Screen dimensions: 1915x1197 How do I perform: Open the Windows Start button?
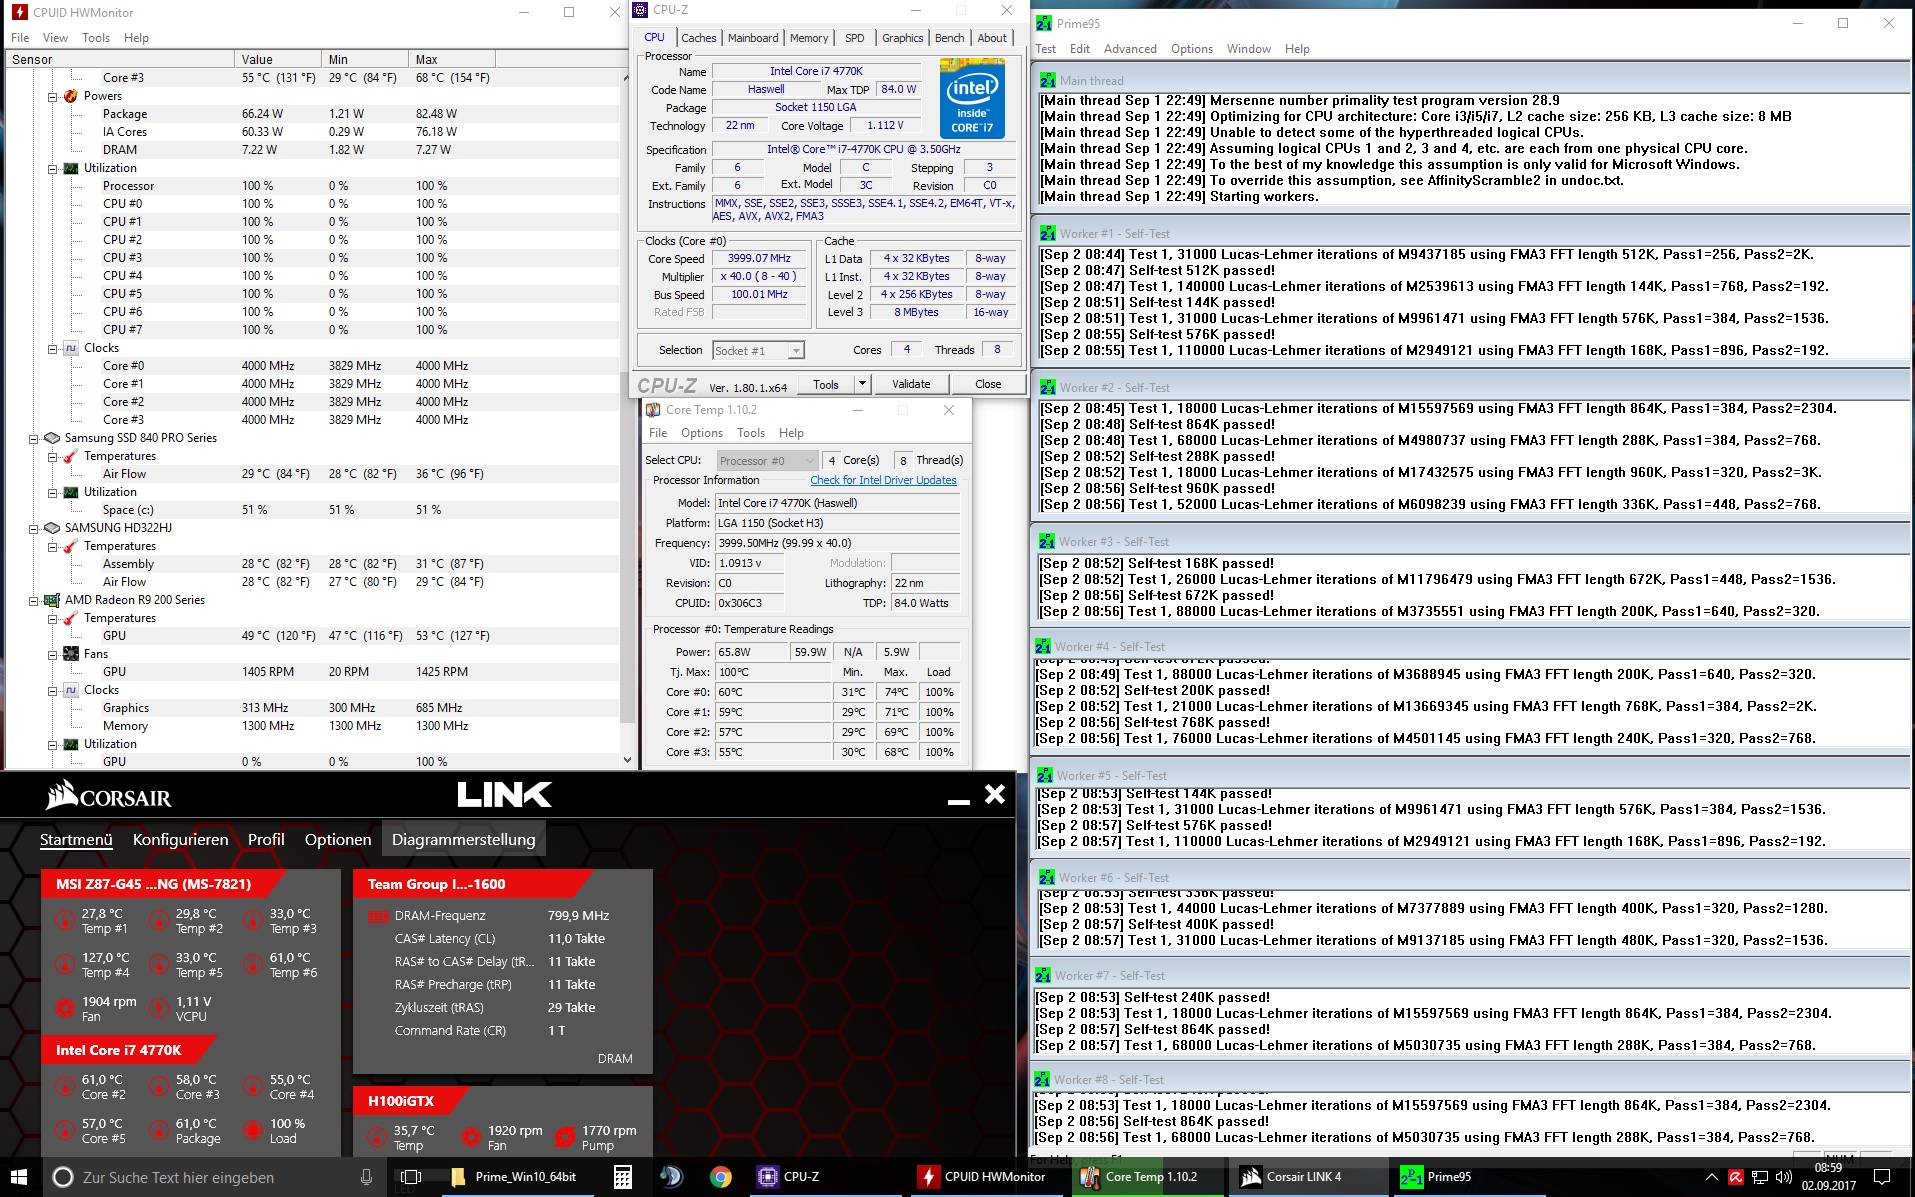(x=19, y=1177)
